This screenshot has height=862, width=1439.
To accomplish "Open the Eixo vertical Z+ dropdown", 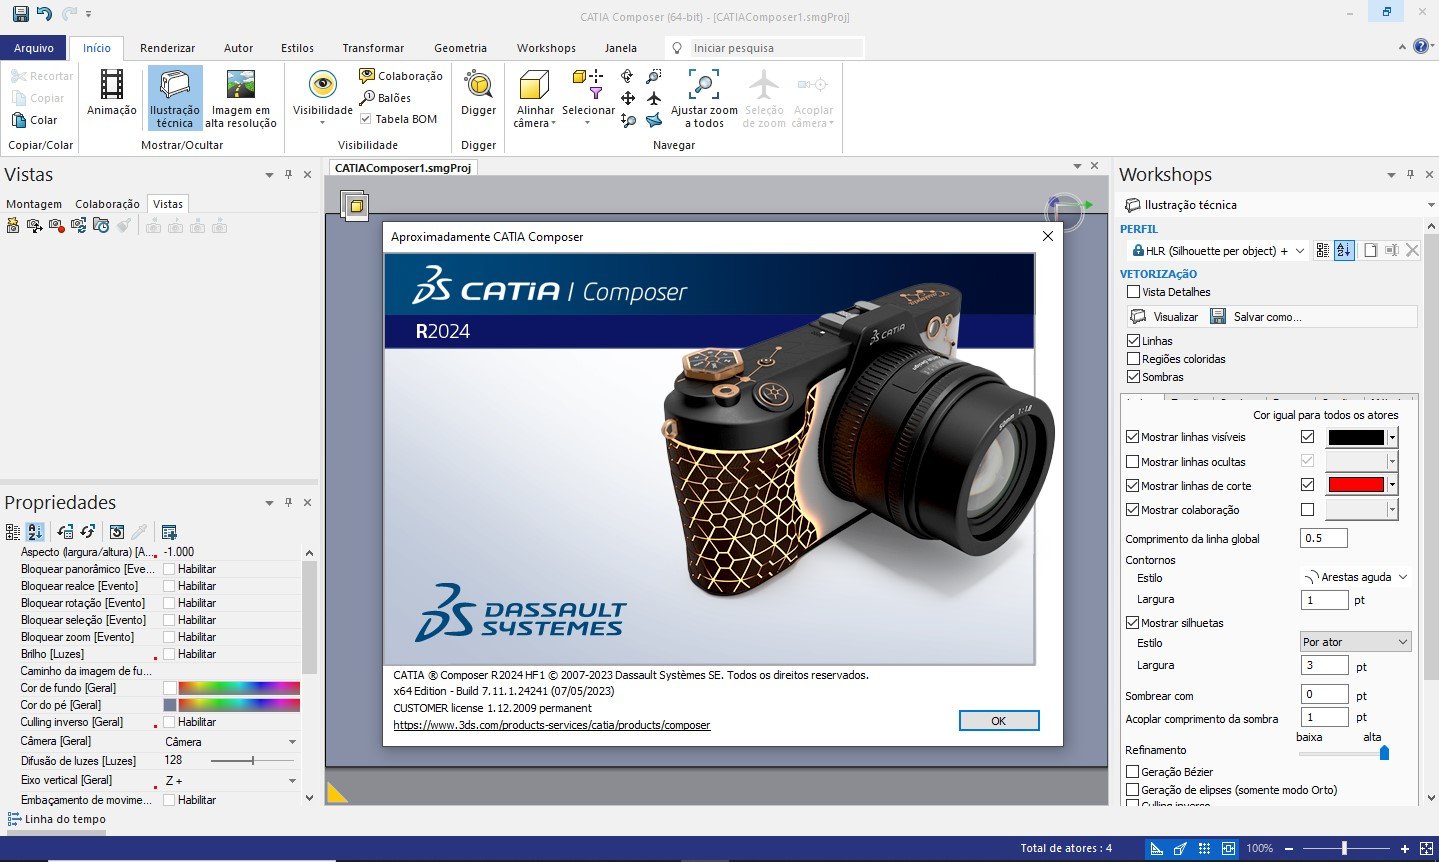I will pos(292,781).
